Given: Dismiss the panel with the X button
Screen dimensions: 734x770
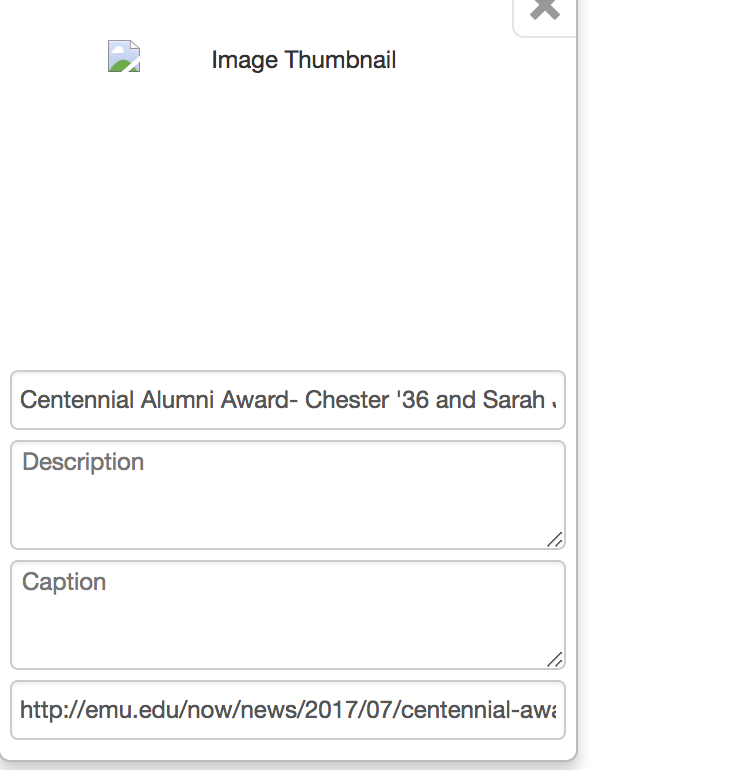Looking at the screenshot, I should 544,12.
